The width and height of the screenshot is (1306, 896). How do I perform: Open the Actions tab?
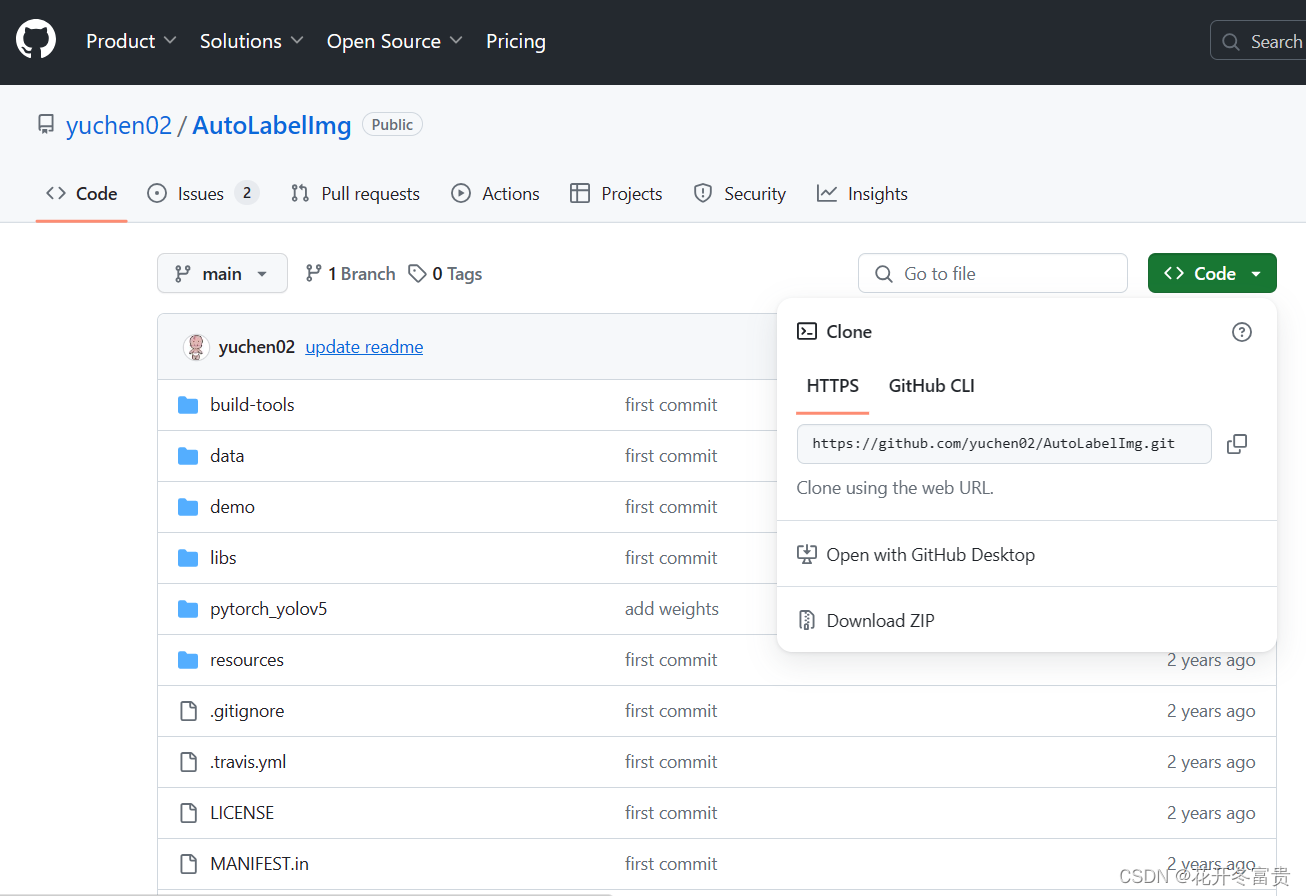[x=495, y=194]
